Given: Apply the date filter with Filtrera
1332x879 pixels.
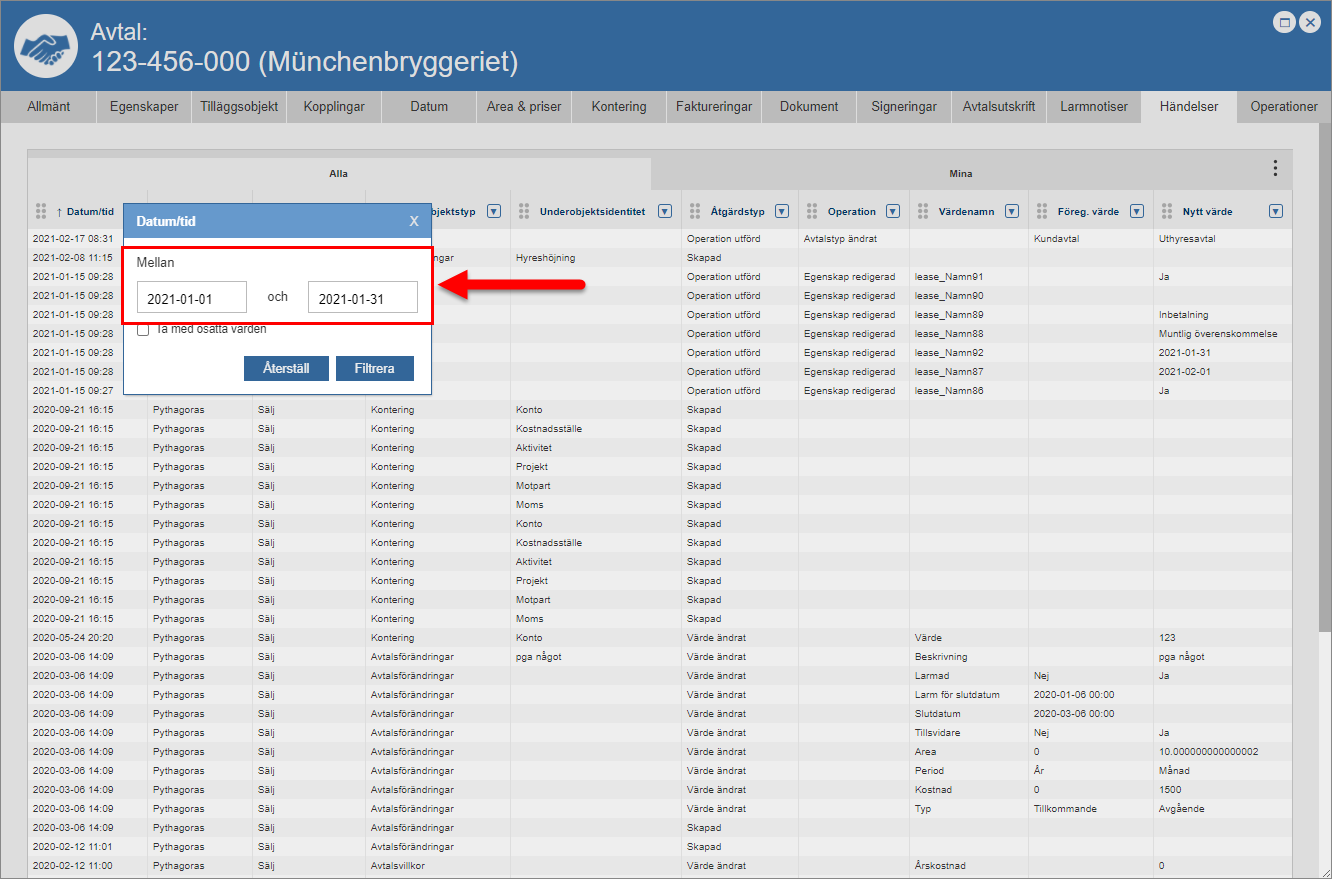Looking at the screenshot, I should (x=375, y=368).
